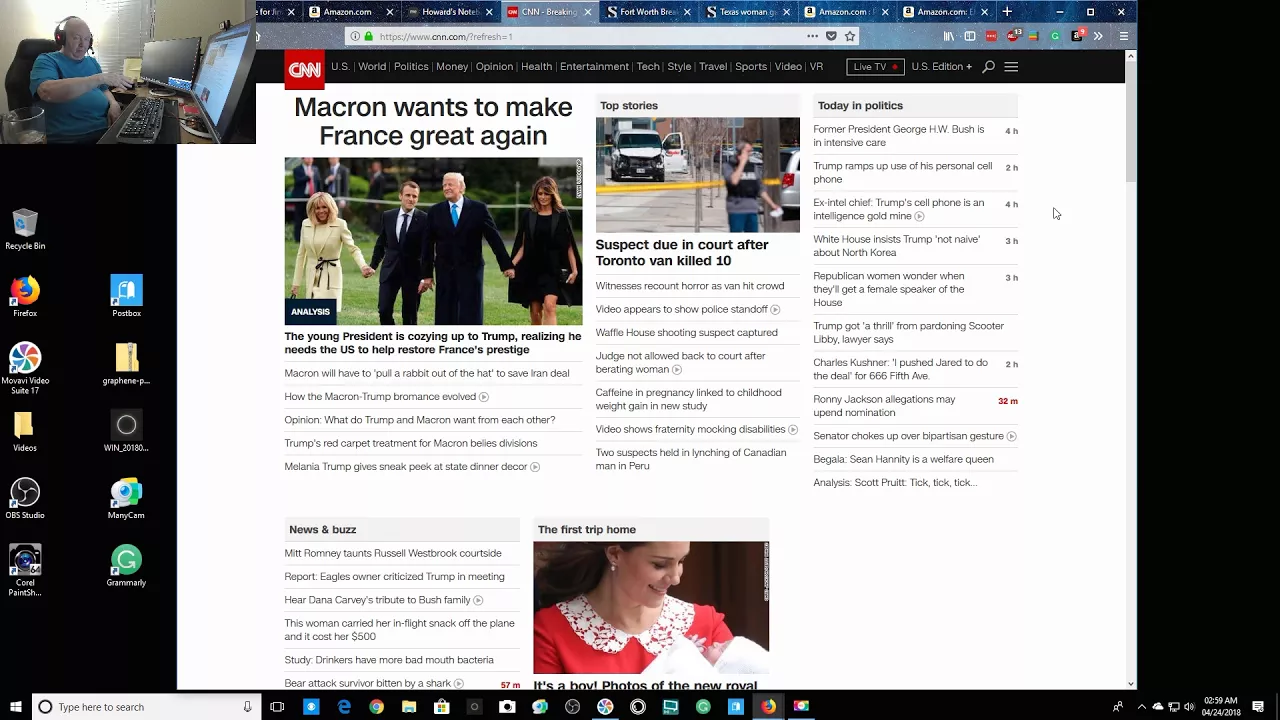Close the CNN Breaking News tab

pyautogui.click(x=588, y=12)
